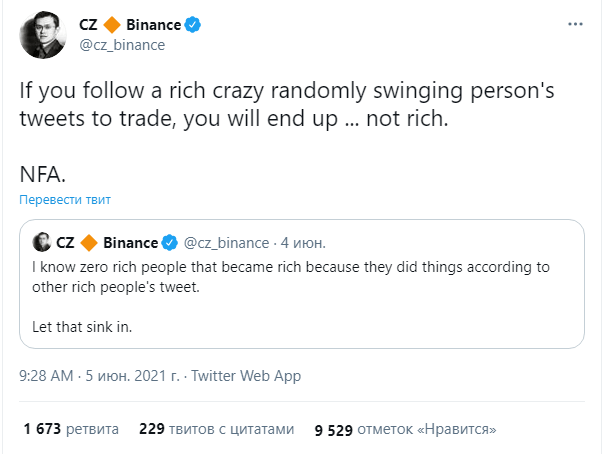View the 1 673 ретвита list
This screenshot has width=602, height=454.
(x=71, y=429)
